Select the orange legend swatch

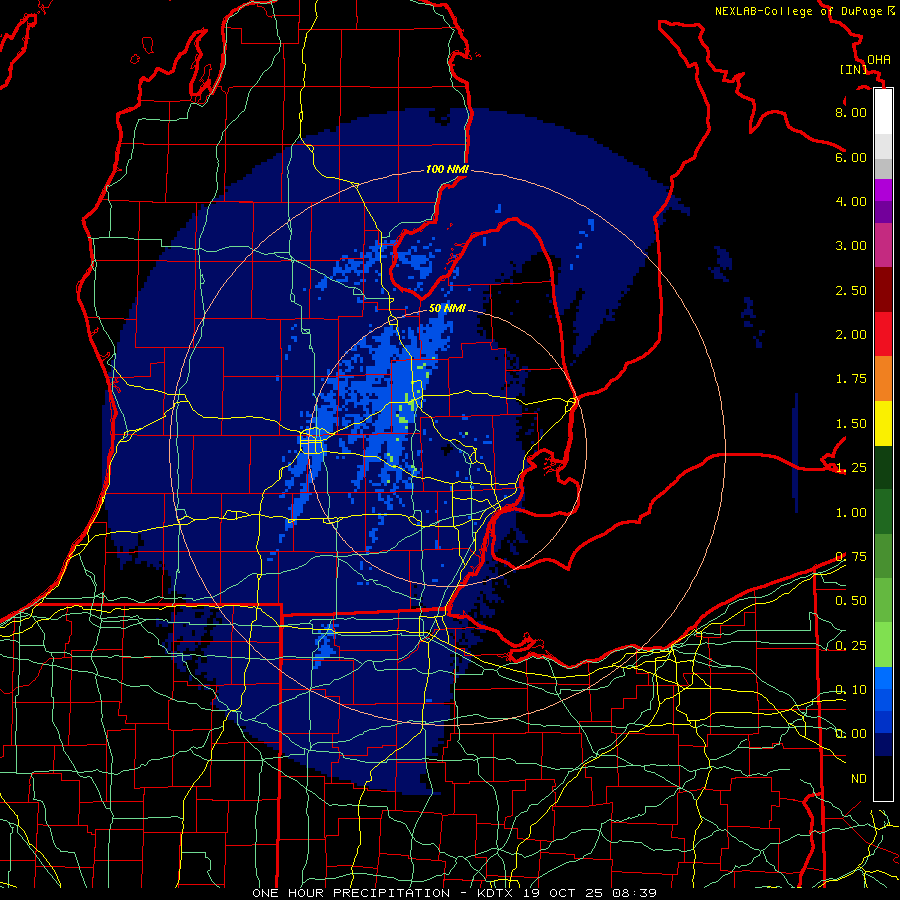[883, 379]
